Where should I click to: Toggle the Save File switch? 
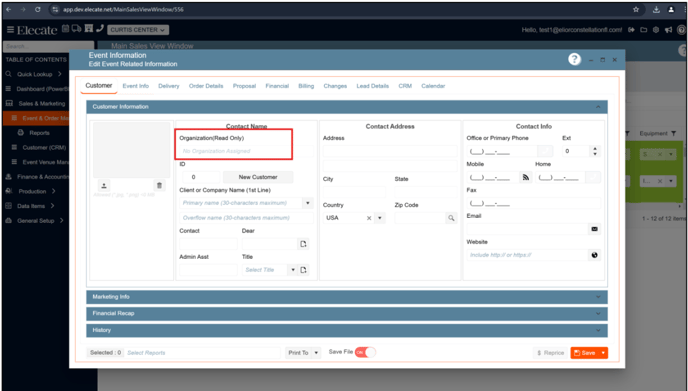365,352
